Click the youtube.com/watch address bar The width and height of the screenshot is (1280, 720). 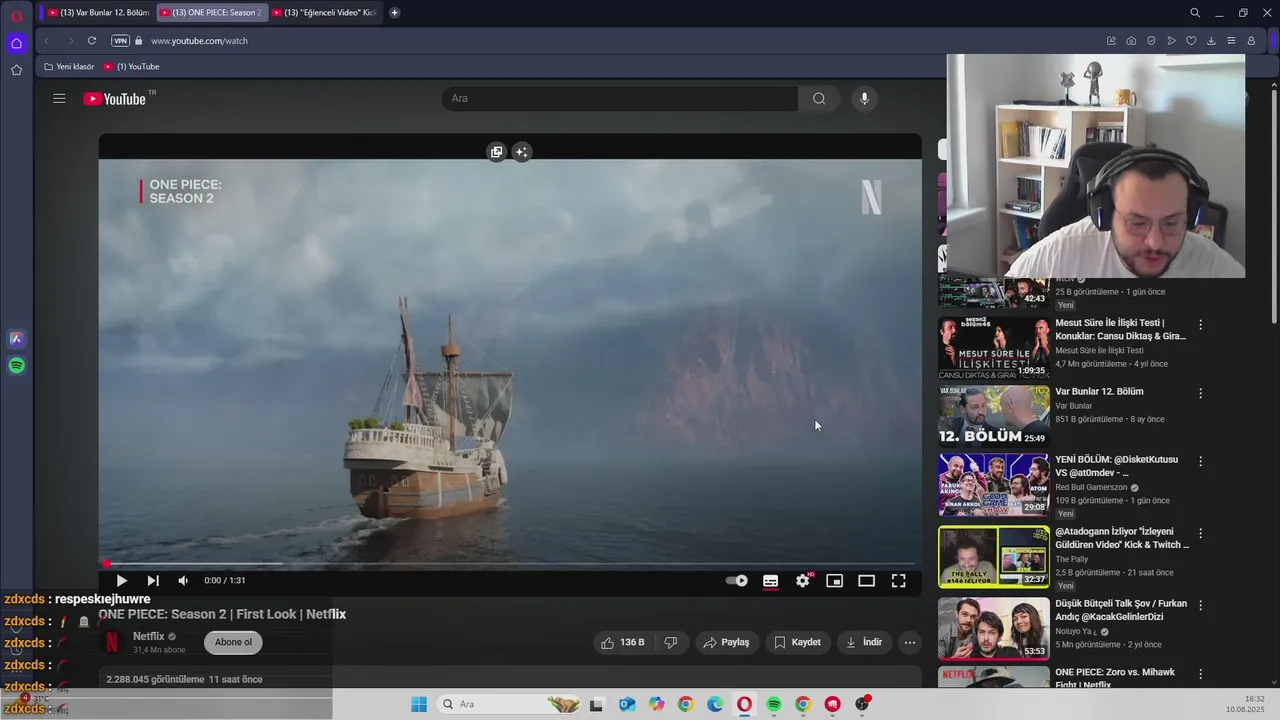click(x=199, y=41)
